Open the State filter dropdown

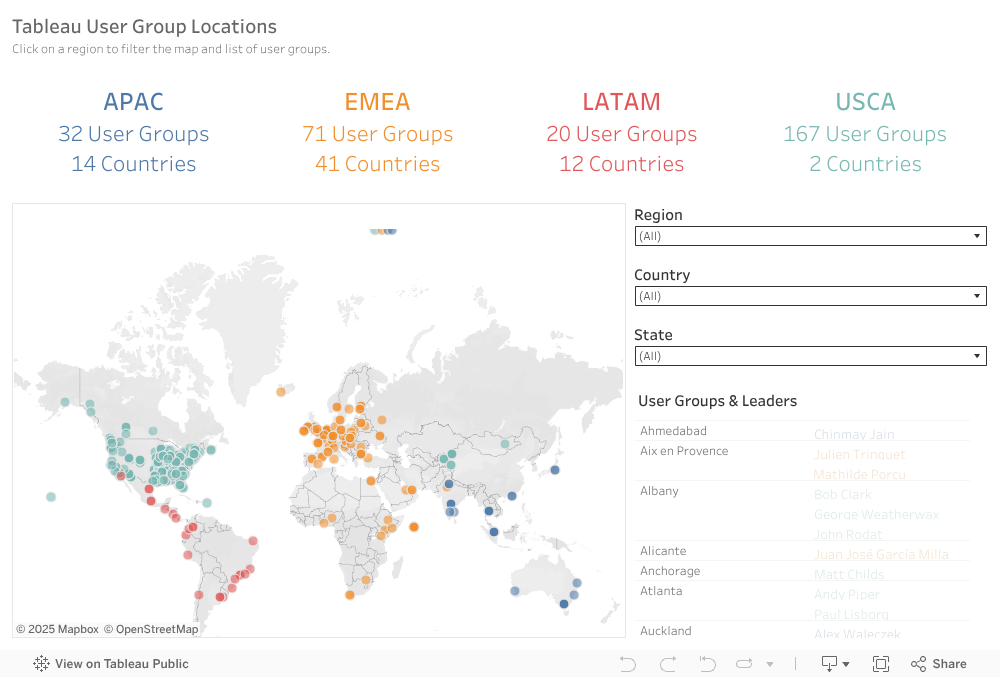coord(811,356)
